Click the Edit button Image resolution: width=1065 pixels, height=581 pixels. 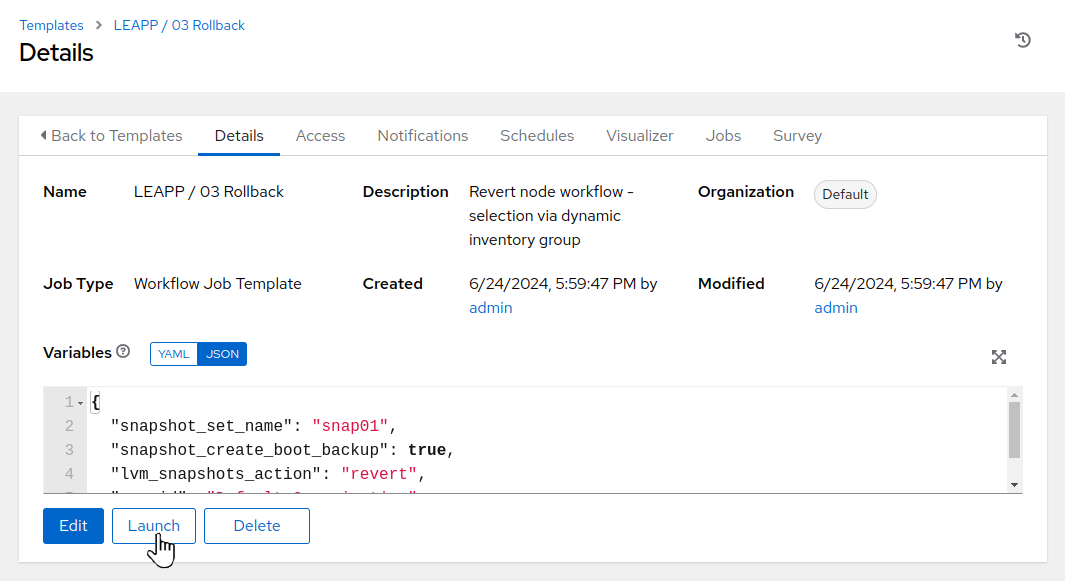[x=73, y=526]
